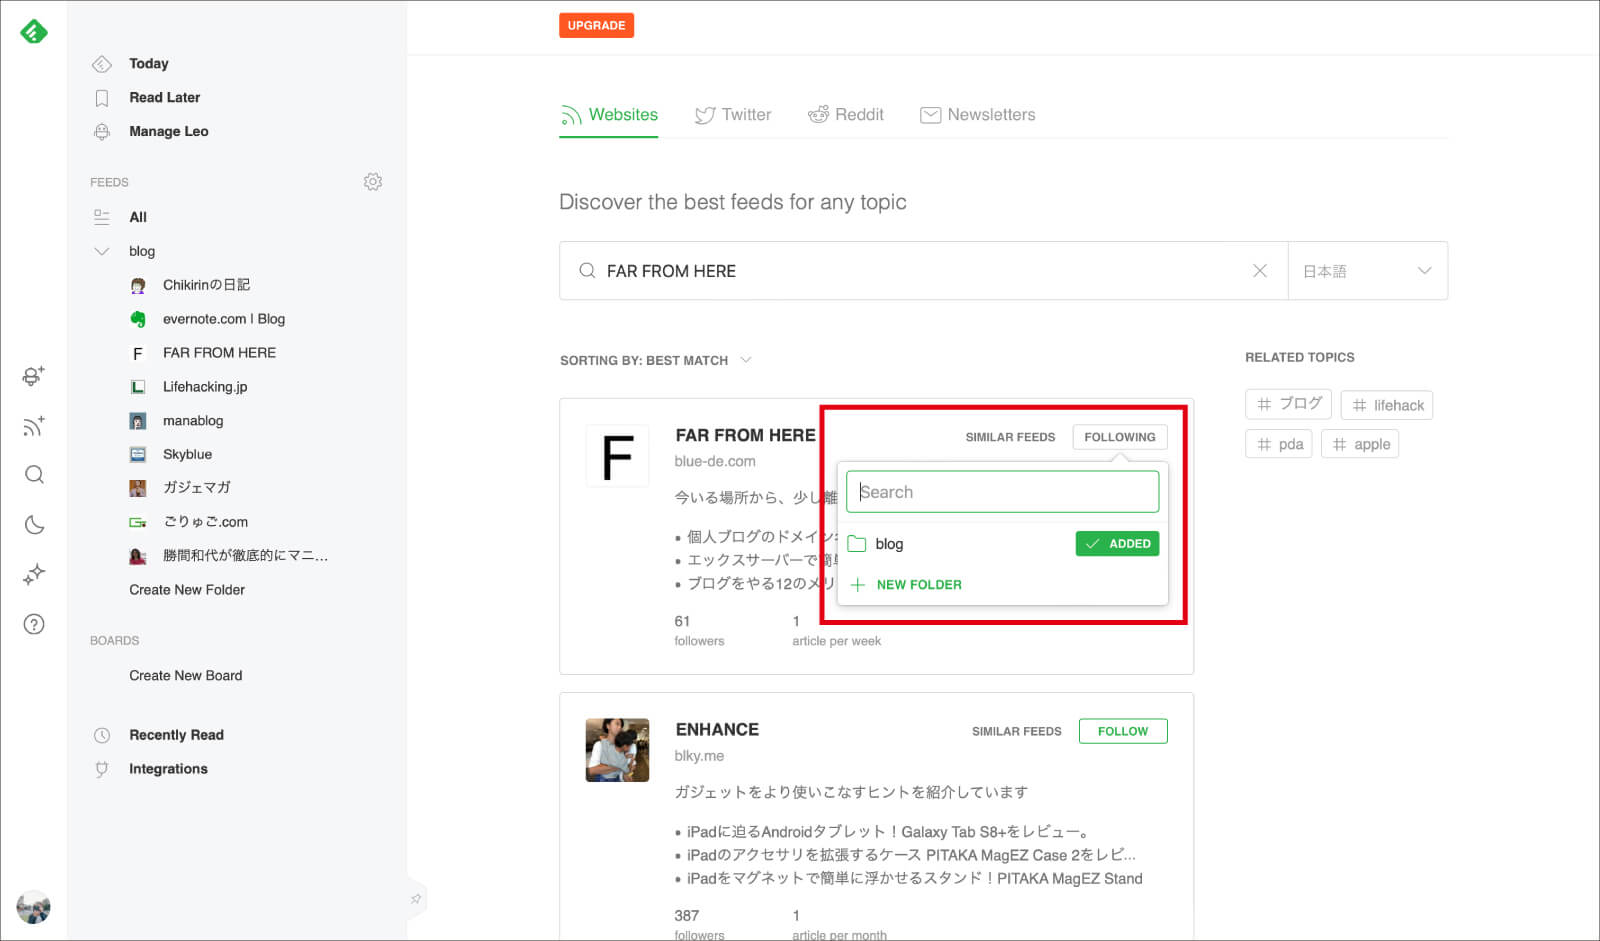Click the ENHANCE feed thumbnail

tap(617, 750)
